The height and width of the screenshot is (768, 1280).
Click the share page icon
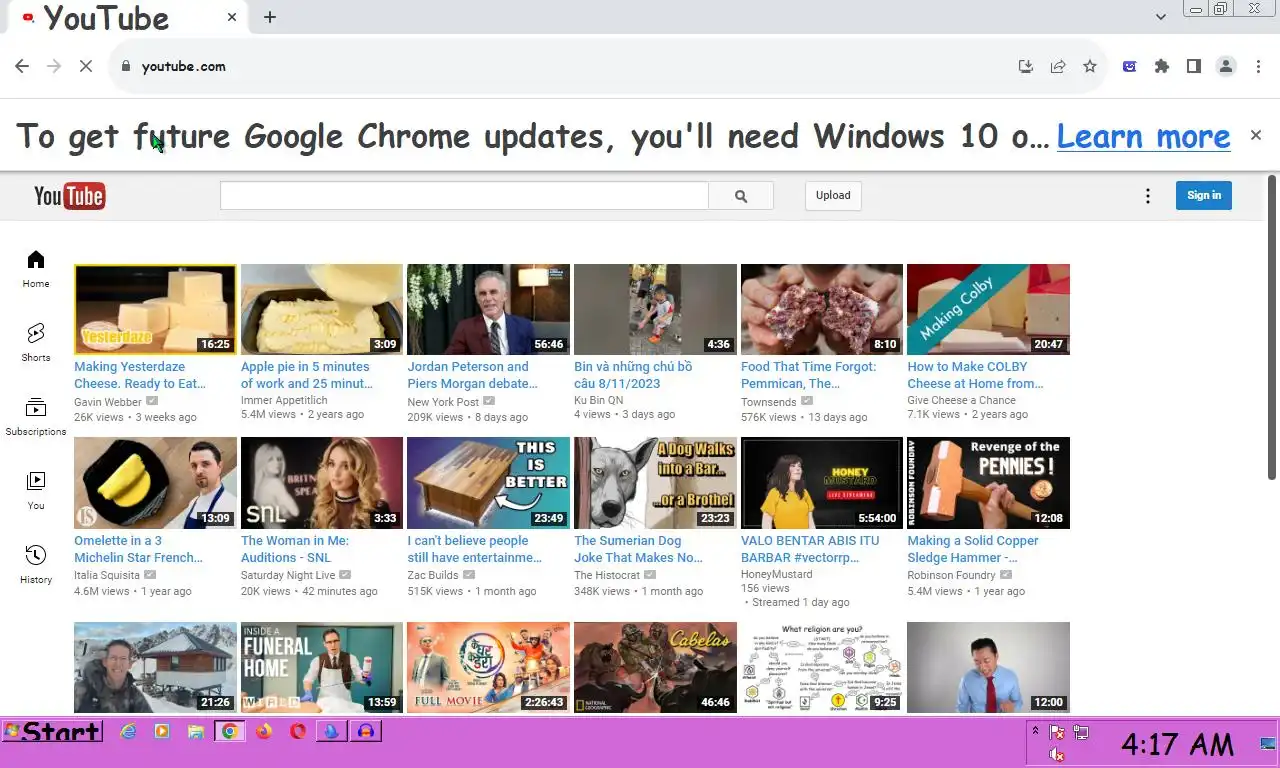pos(1058,66)
